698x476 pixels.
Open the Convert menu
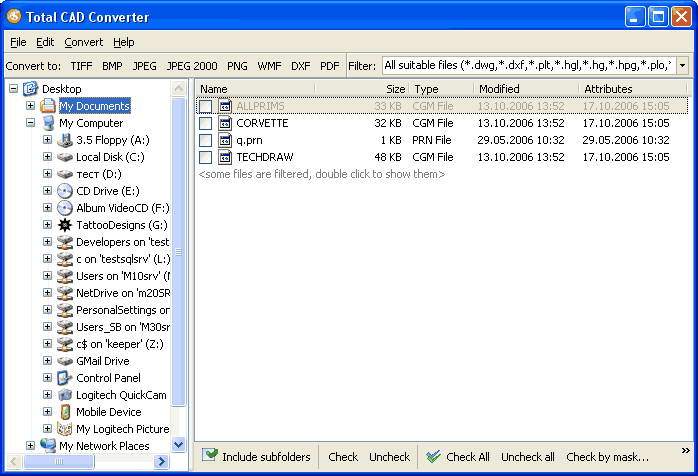[x=84, y=42]
